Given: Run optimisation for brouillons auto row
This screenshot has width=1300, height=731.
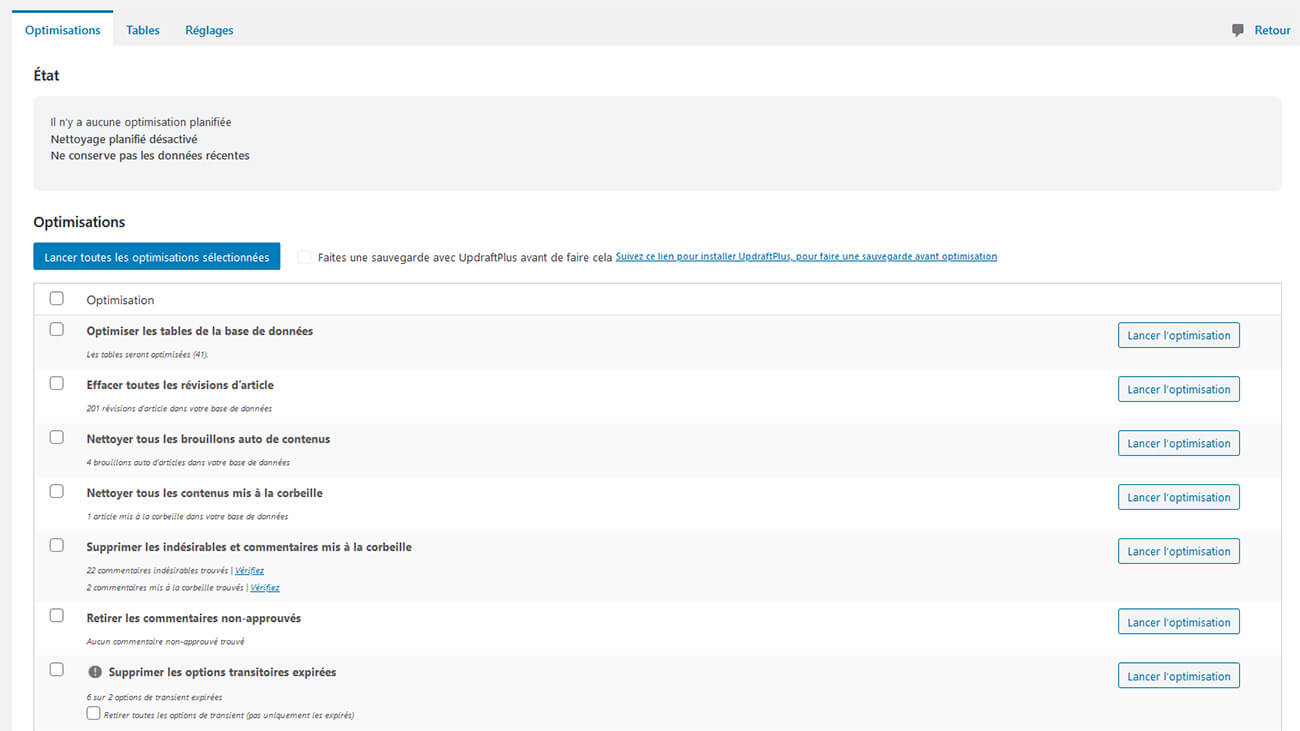Looking at the screenshot, I should click(1178, 443).
